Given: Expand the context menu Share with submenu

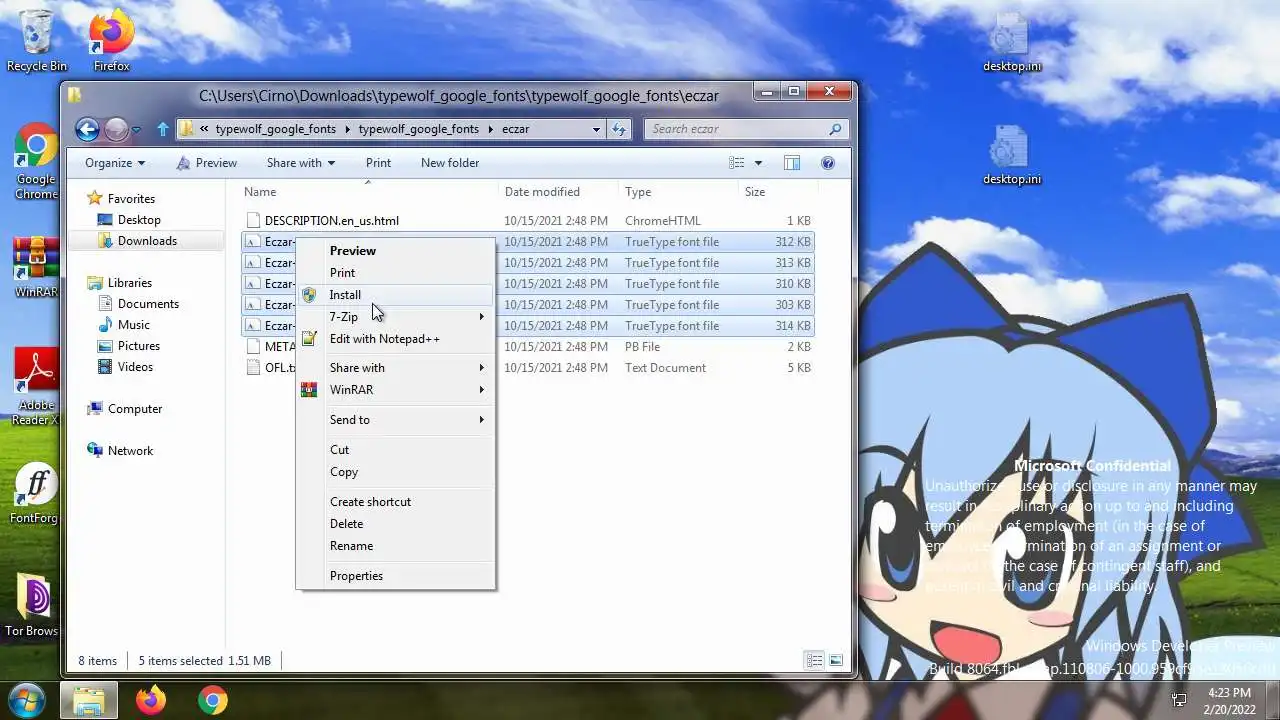Looking at the screenshot, I should (395, 368).
